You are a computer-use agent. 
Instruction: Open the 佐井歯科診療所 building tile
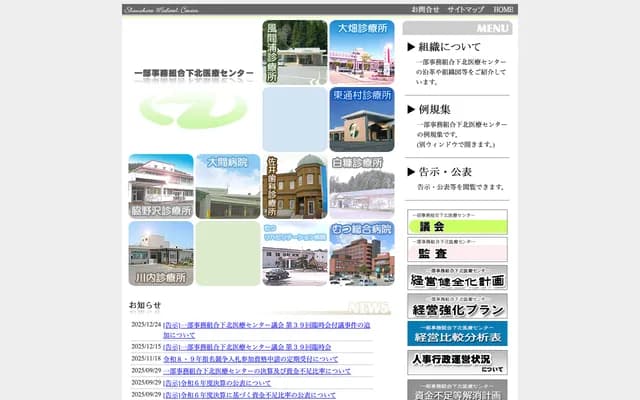click(295, 186)
